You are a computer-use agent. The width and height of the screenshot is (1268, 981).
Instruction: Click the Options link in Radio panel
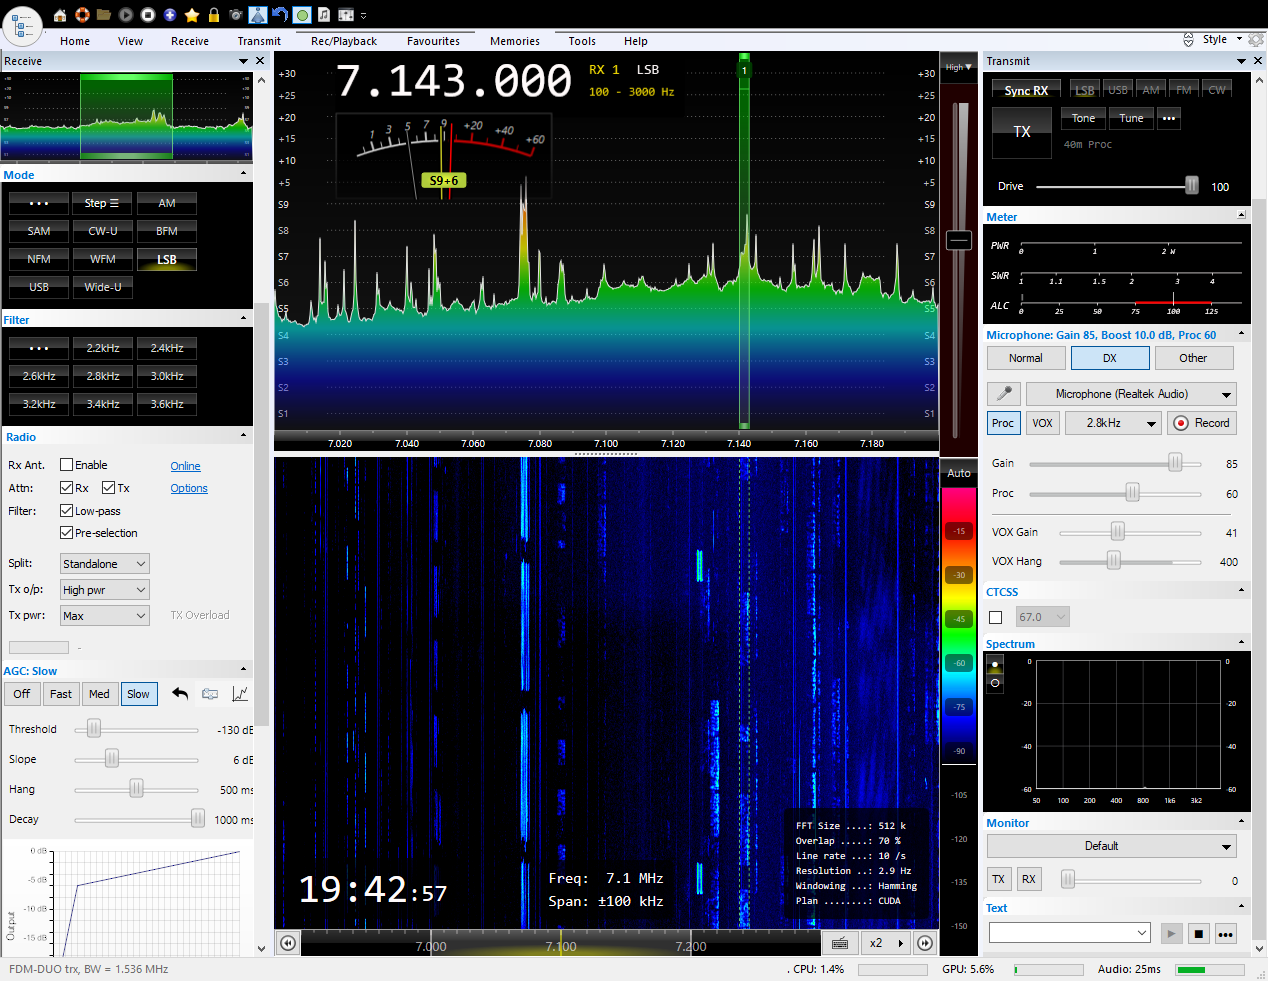[189, 489]
